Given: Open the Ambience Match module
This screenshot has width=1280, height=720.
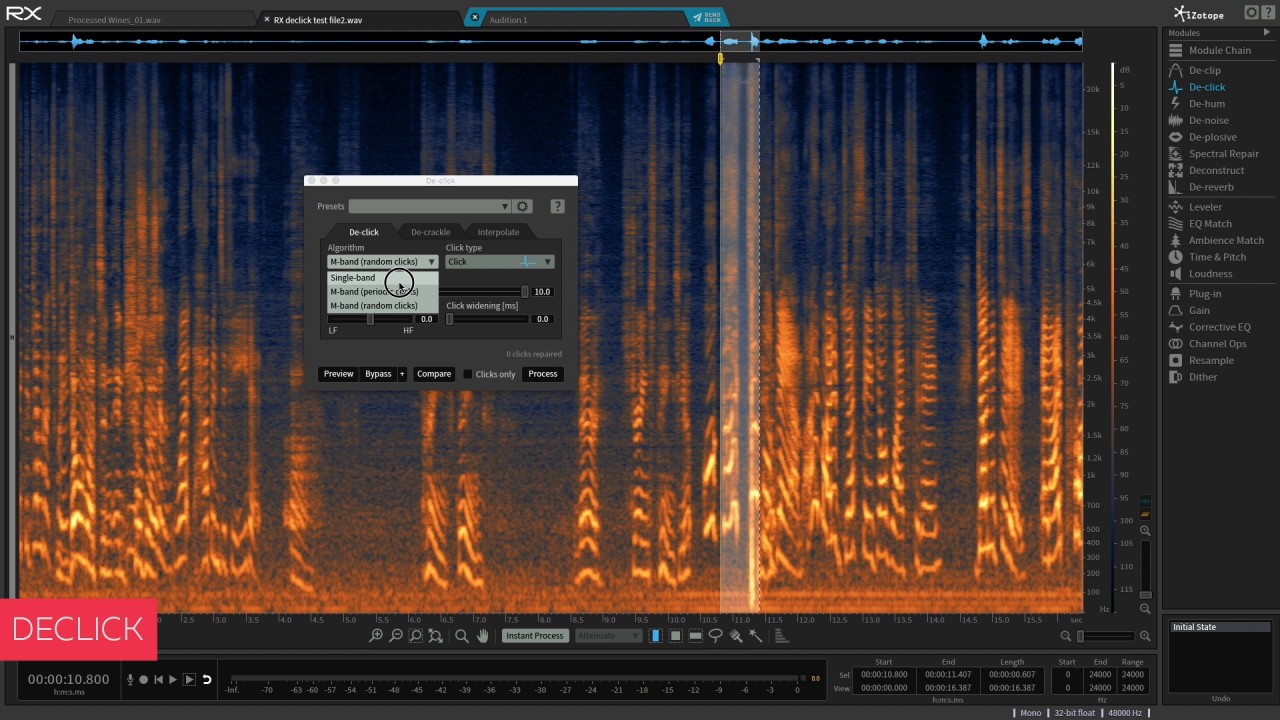Looking at the screenshot, I should pyautogui.click(x=1226, y=240).
